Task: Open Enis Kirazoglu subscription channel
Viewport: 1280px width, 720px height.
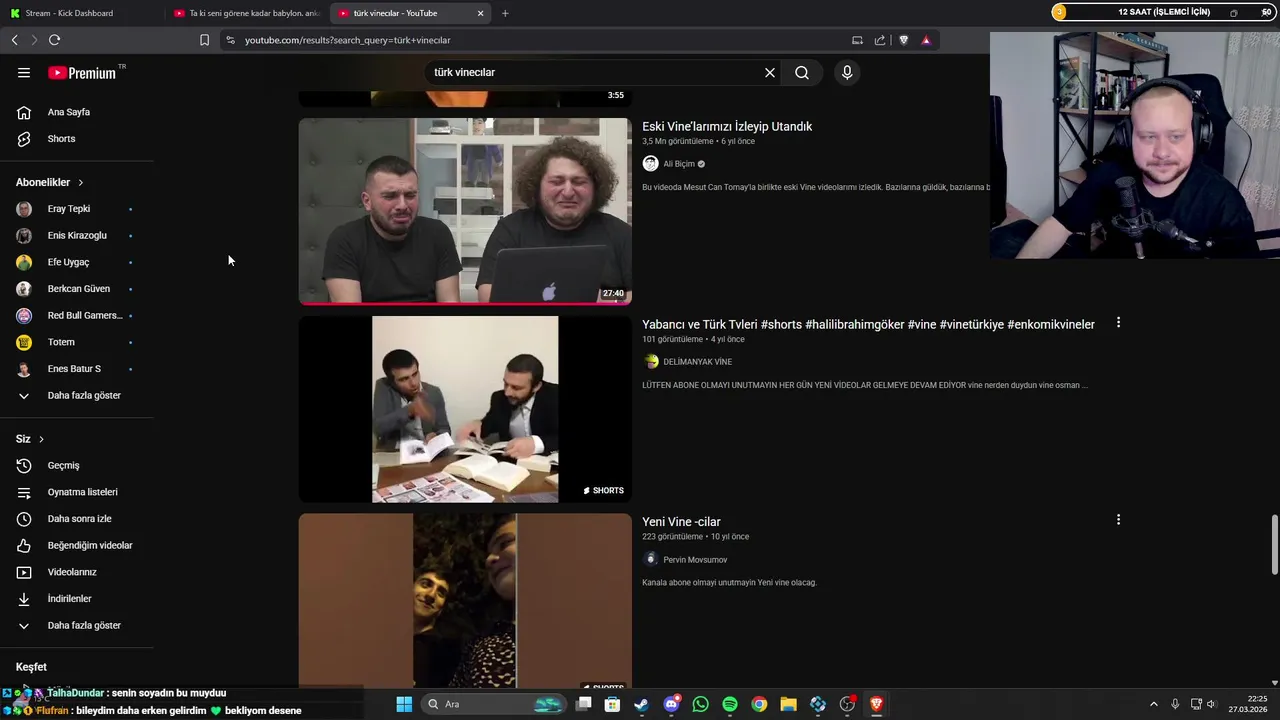Action: pyautogui.click(x=77, y=236)
